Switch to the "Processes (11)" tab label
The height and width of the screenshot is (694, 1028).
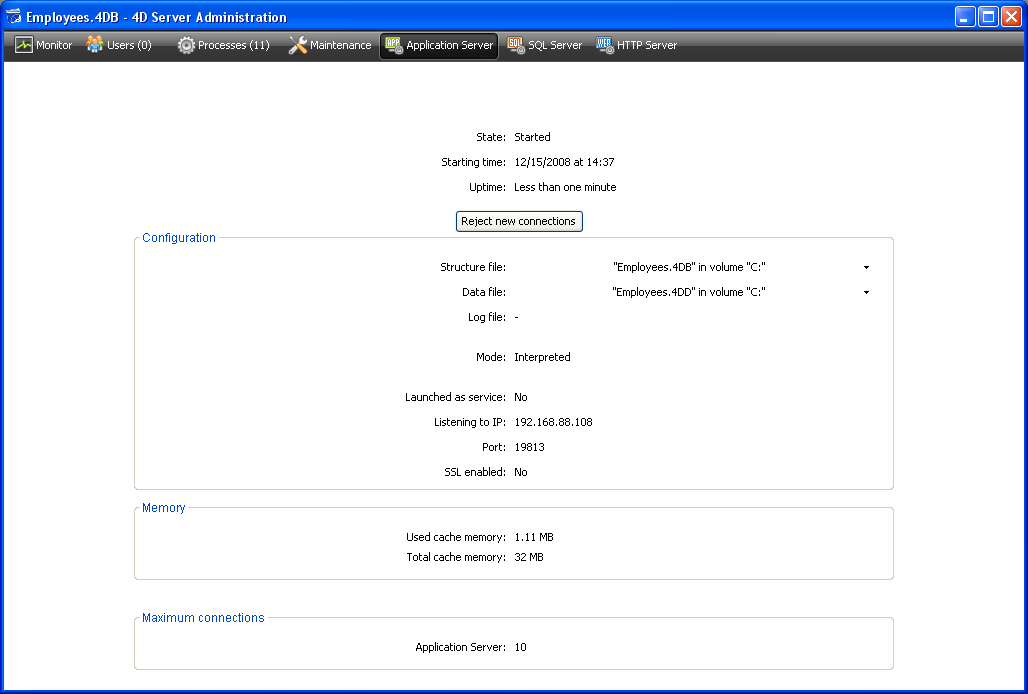233,45
